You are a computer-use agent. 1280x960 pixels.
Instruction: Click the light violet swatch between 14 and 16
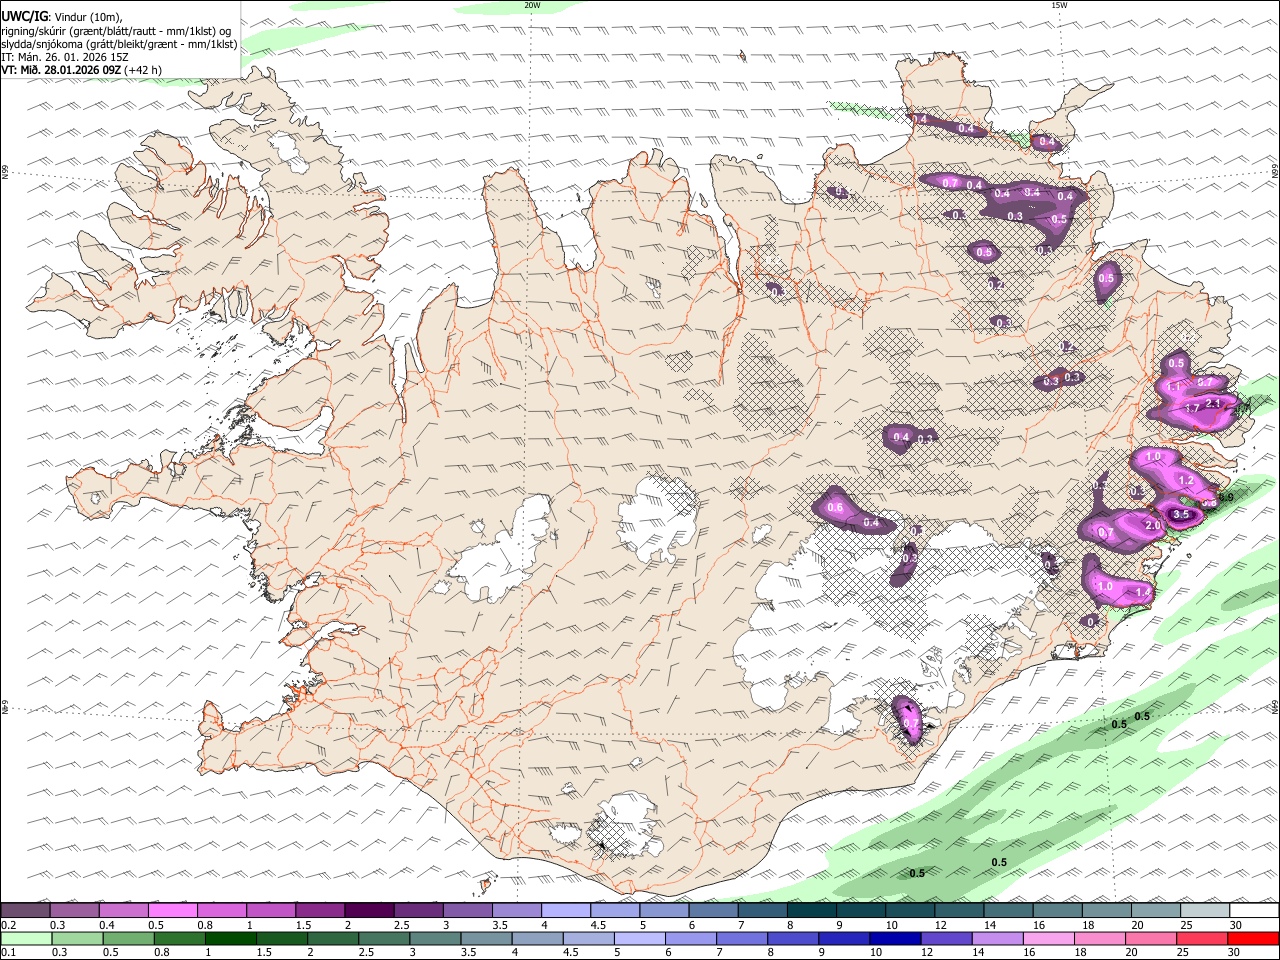(x=998, y=939)
